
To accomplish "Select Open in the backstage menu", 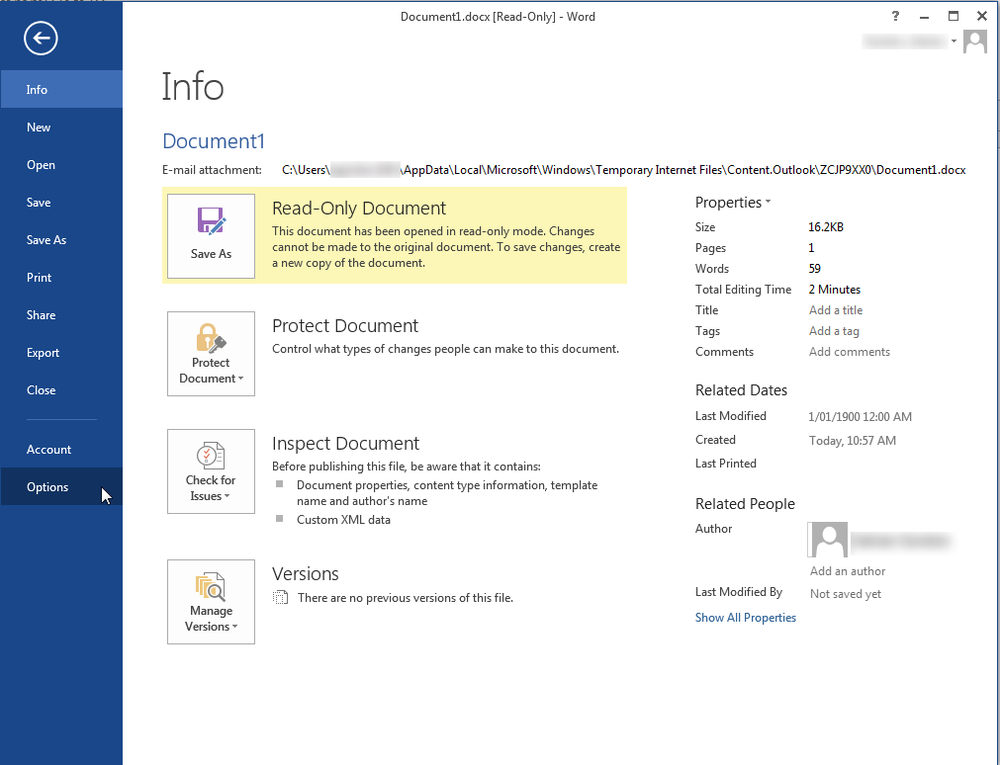I will [61, 164].
